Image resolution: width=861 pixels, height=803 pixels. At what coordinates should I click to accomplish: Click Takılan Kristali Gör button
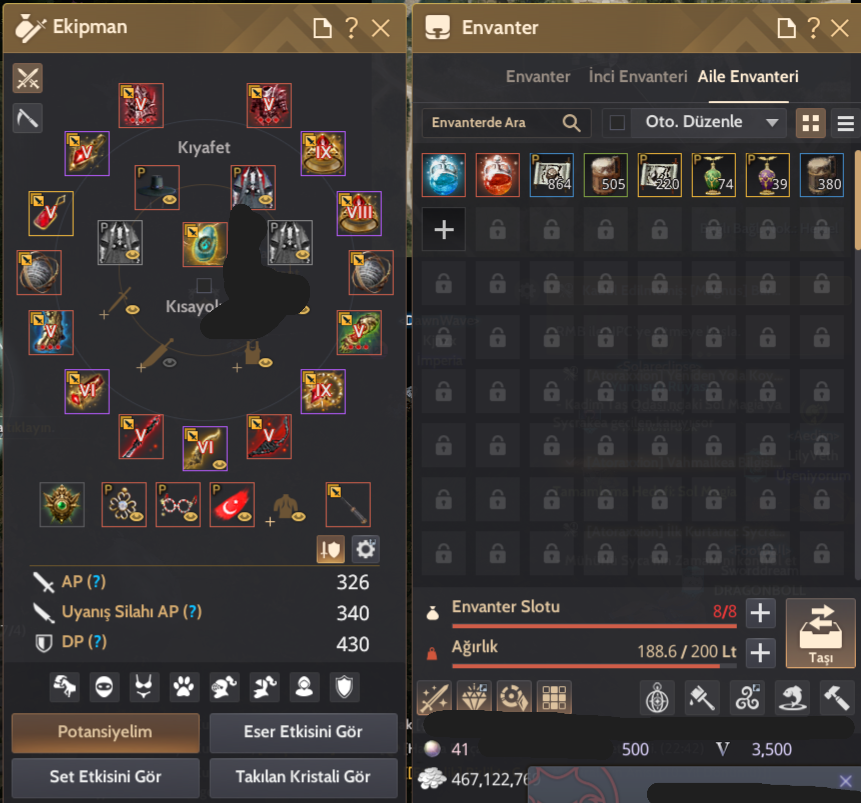coord(303,777)
